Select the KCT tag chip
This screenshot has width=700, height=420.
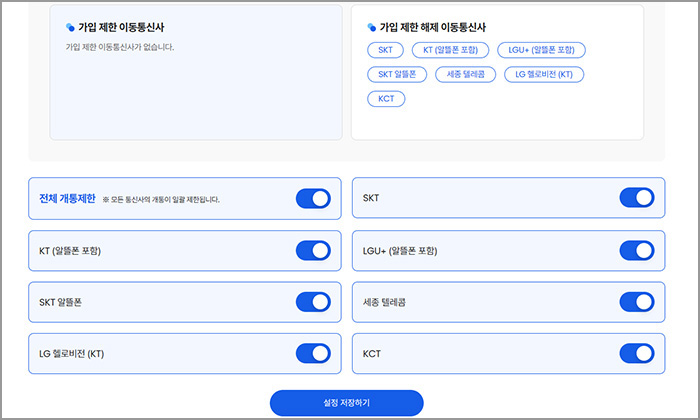pyautogui.click(x=386, y=99)
